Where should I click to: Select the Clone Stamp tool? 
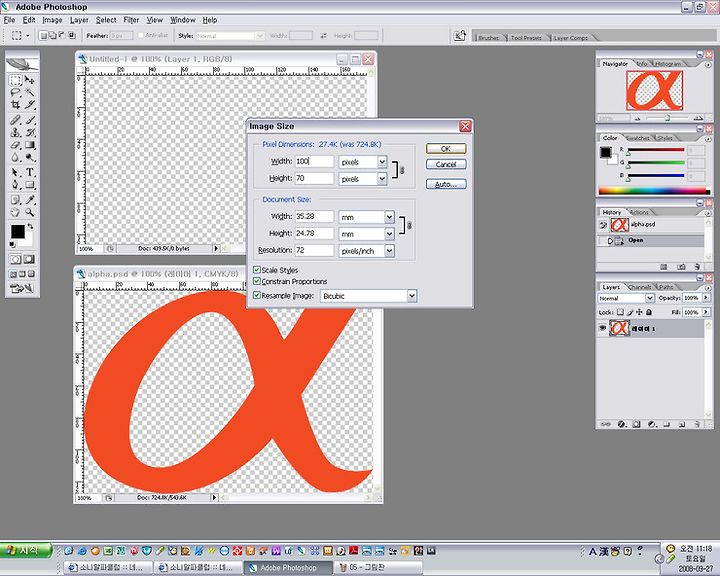(x=16, y=133)
